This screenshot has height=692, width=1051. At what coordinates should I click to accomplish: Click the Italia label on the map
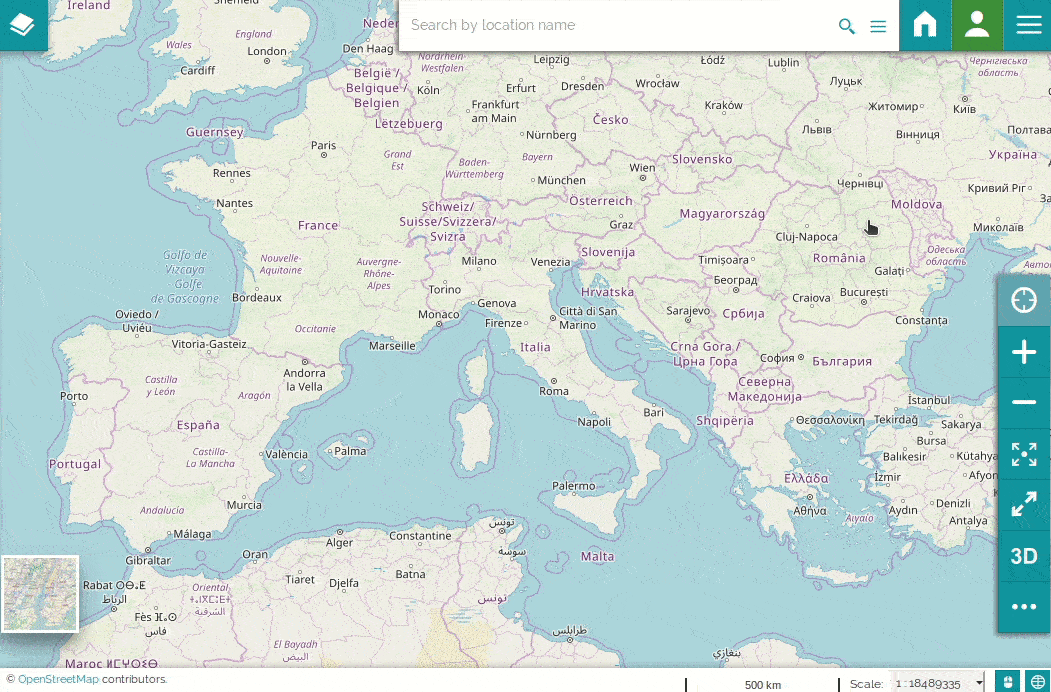click(x=535, y=347)
